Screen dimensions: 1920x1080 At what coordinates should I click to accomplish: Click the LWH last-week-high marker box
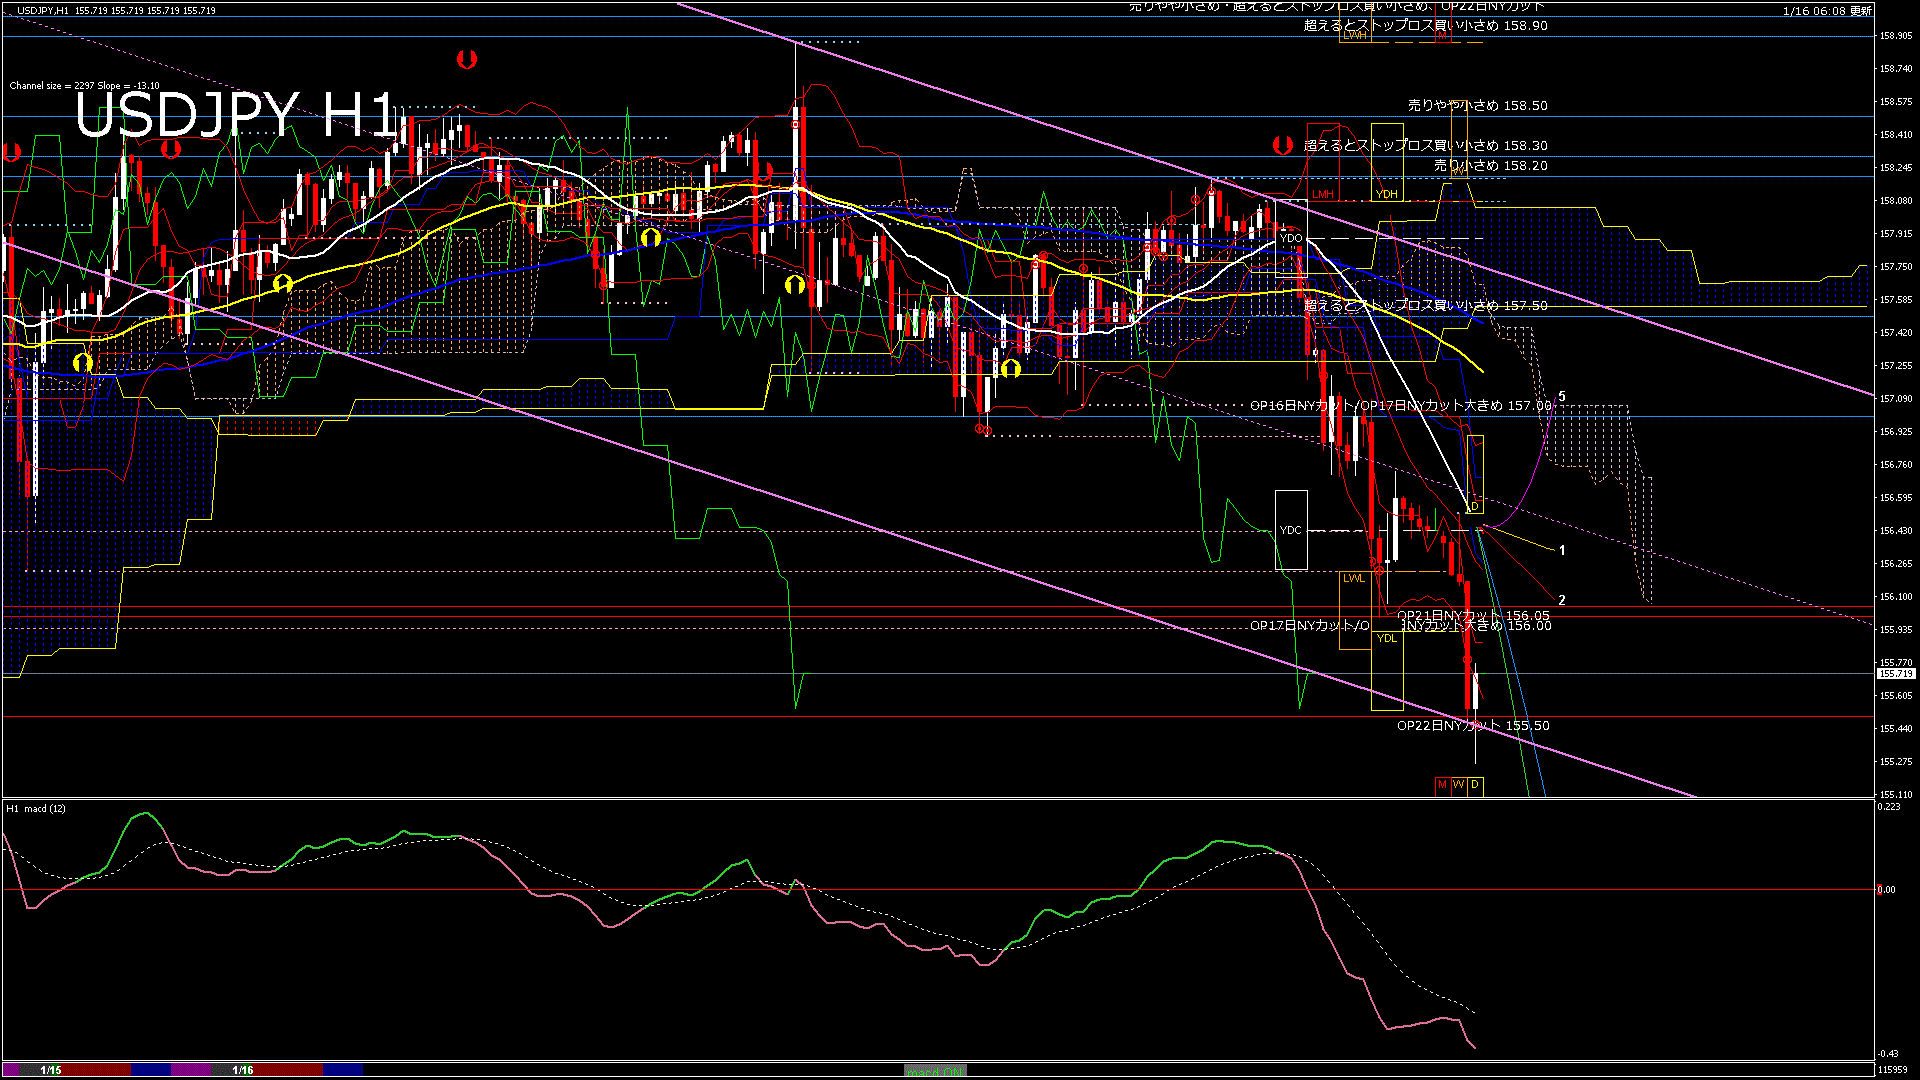(1355, 35)
